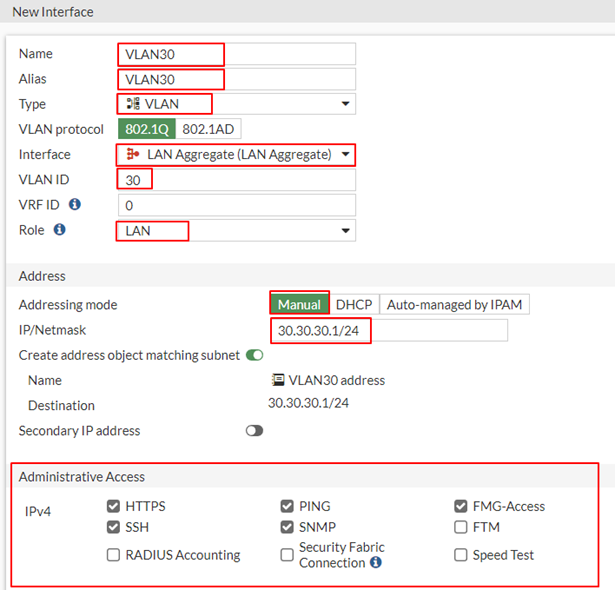Image resolution: width=615 pixels, height=590 pixels.
Task: Enable the Speed Test checkbox
Action: (461, 555)
